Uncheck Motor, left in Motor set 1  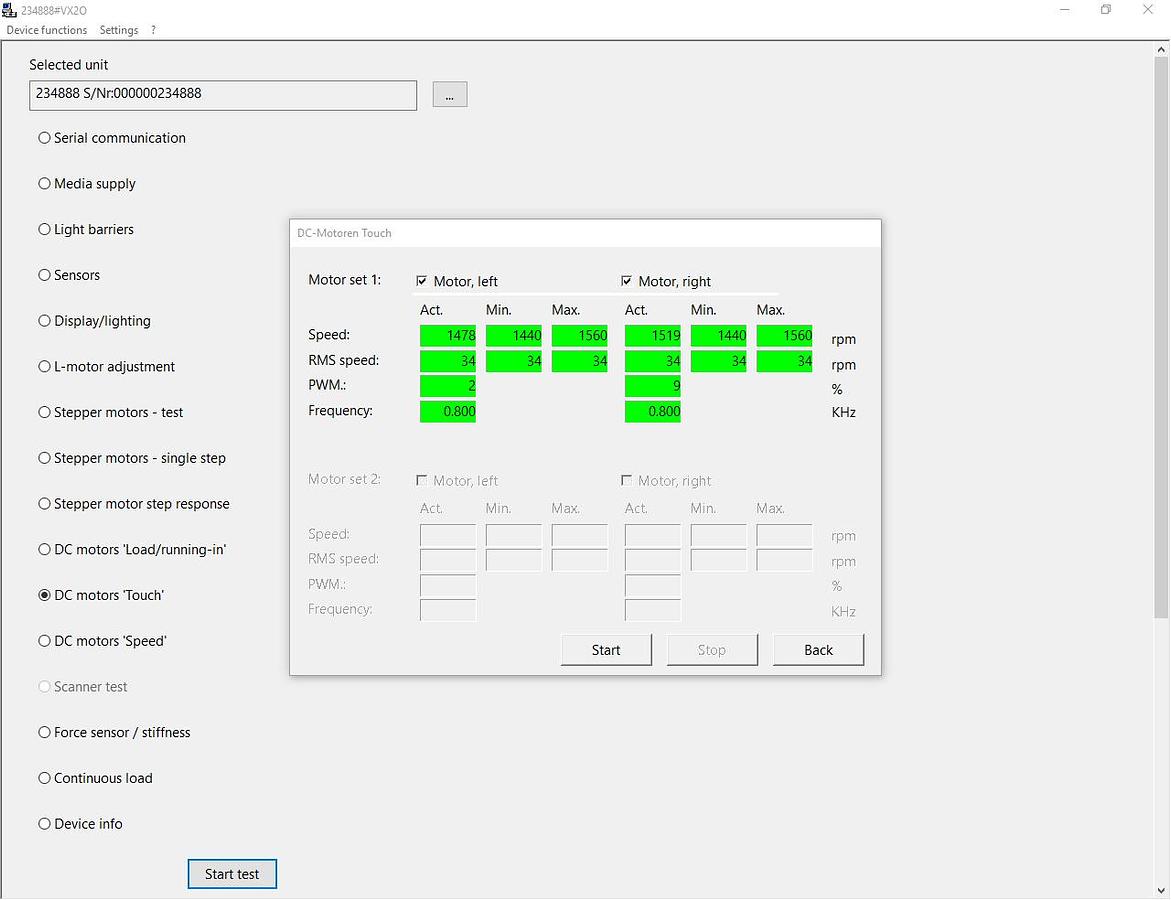[421, 281]
